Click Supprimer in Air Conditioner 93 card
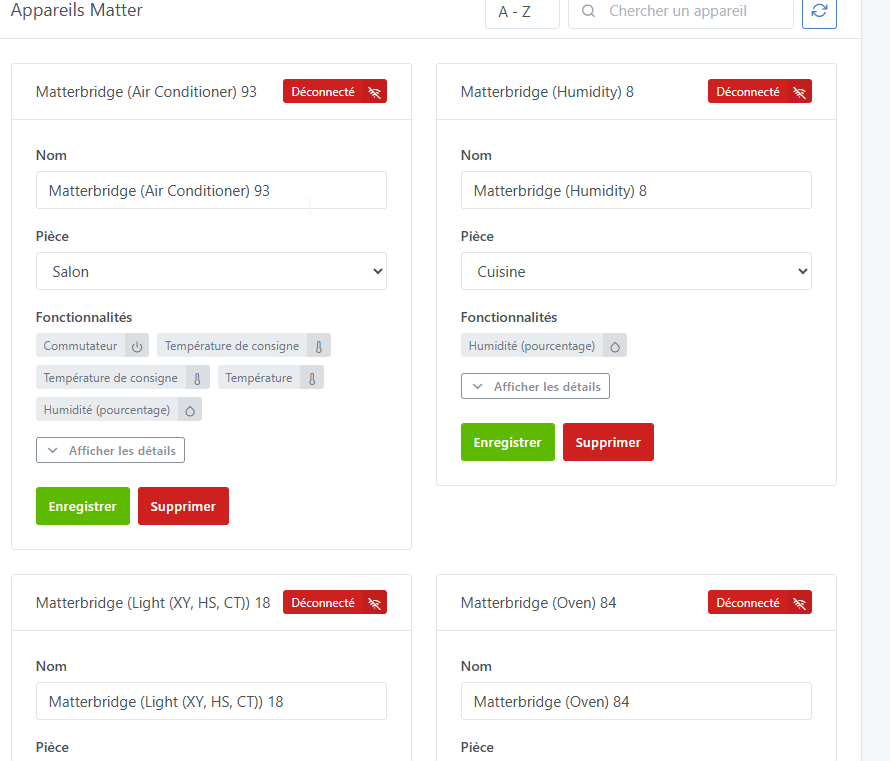The image size is (890, 761). [183, 506]
